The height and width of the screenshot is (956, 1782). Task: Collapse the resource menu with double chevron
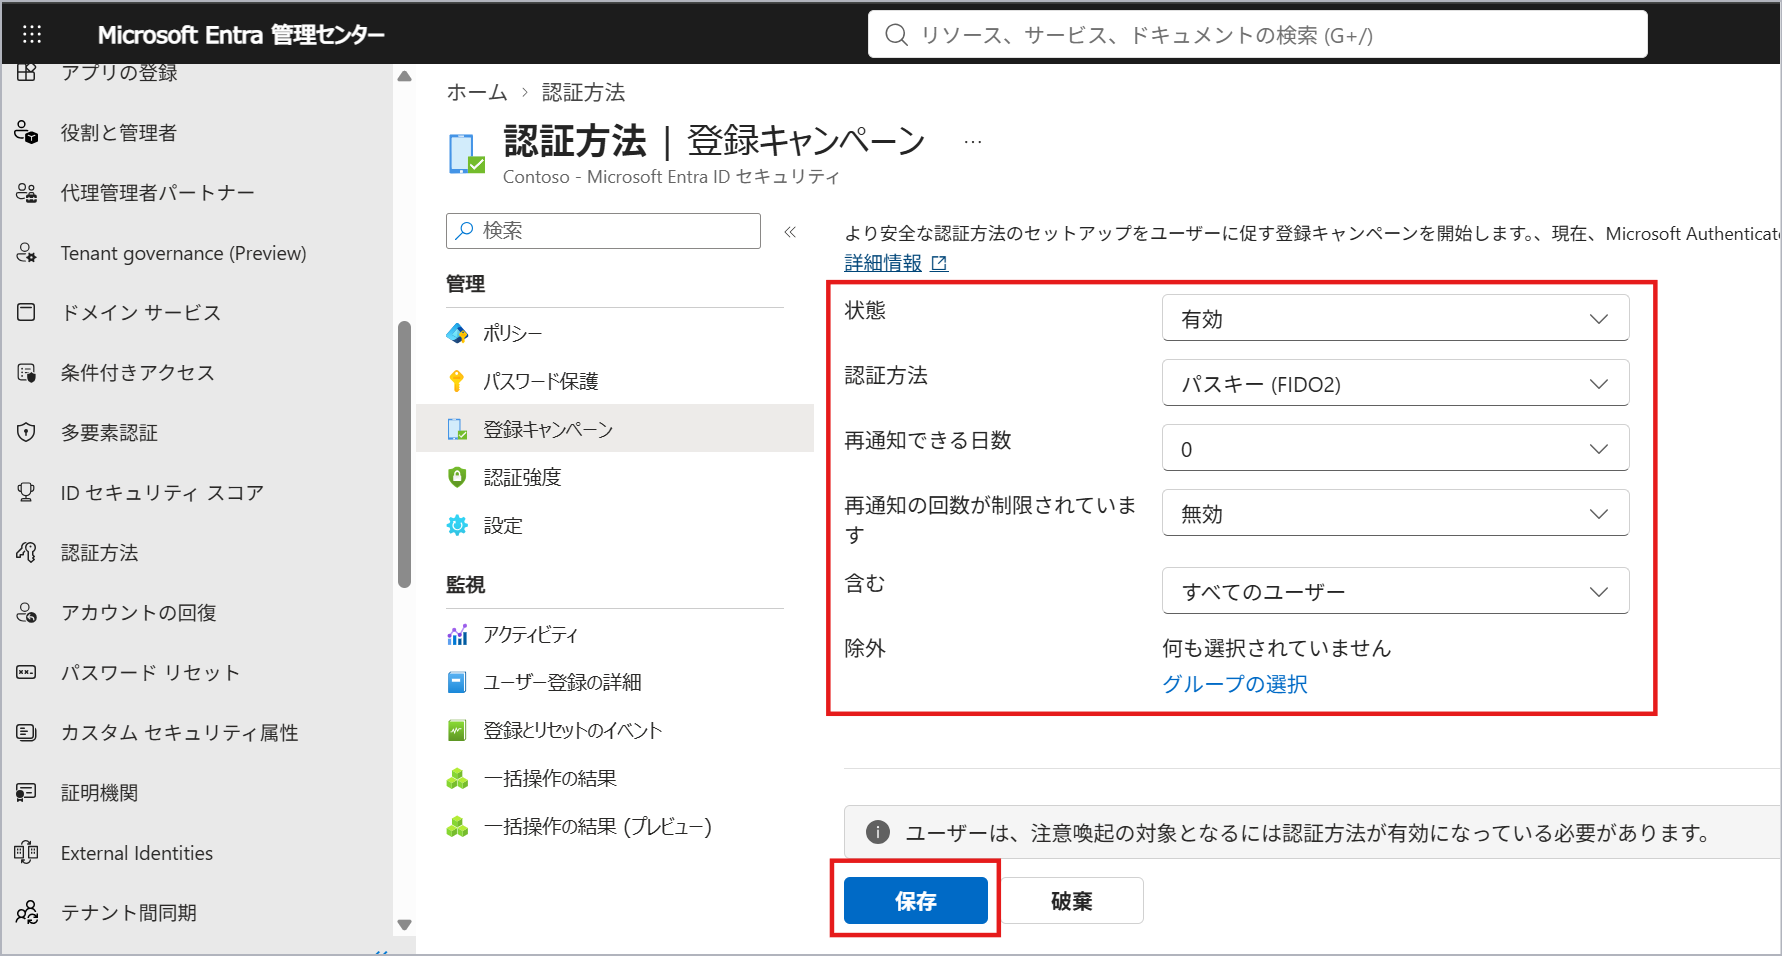[x=790, y=231]
